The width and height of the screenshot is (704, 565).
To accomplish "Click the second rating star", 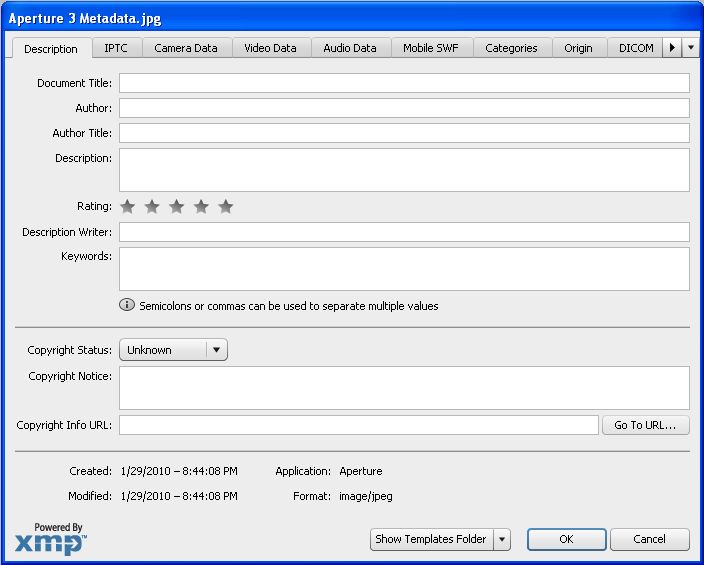I will click(x=152, y=207).
